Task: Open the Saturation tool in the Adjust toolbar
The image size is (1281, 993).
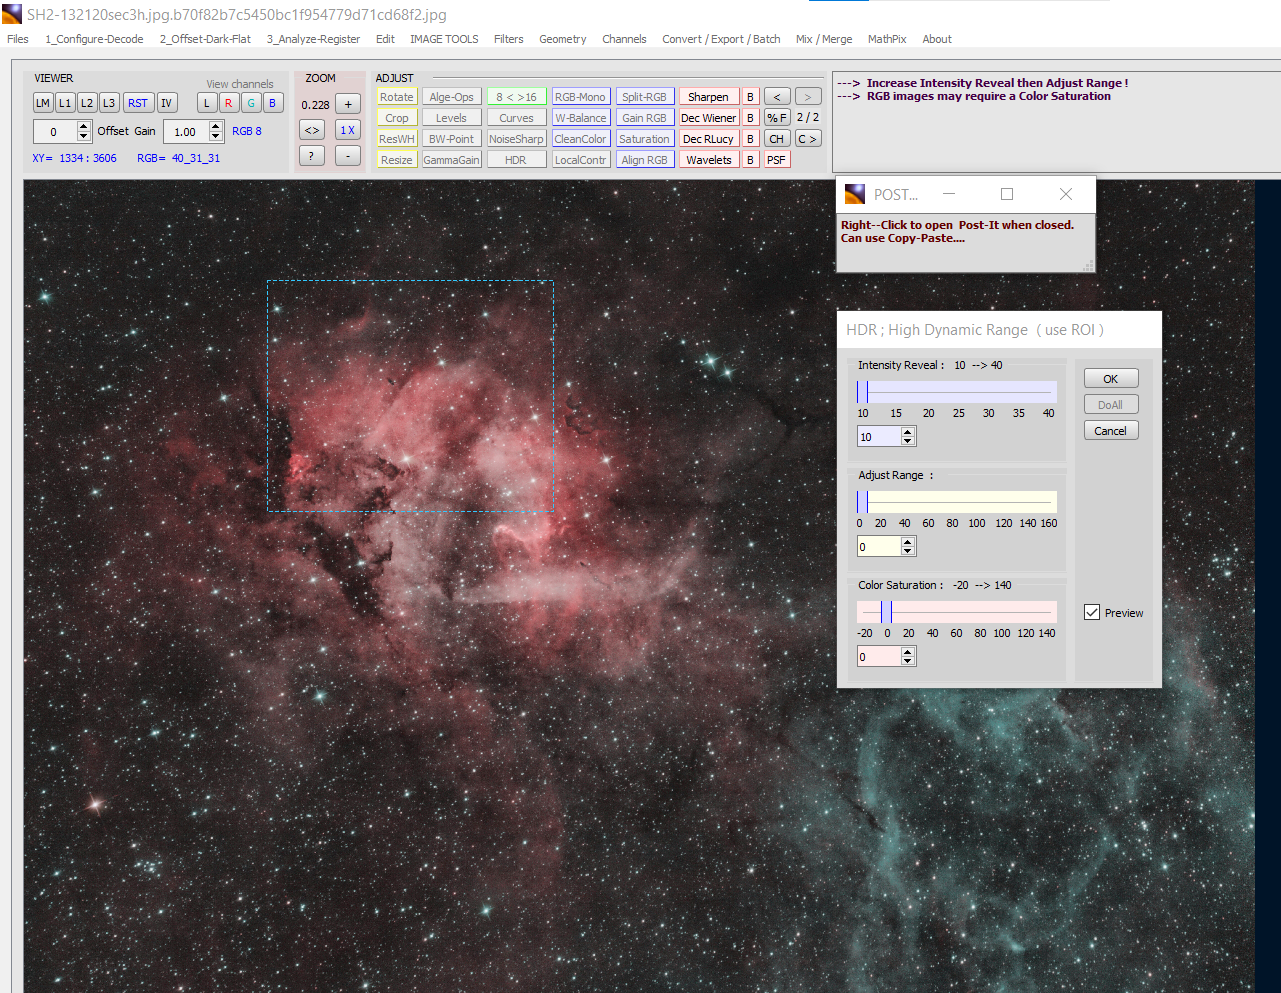Action: coord(644,139)
